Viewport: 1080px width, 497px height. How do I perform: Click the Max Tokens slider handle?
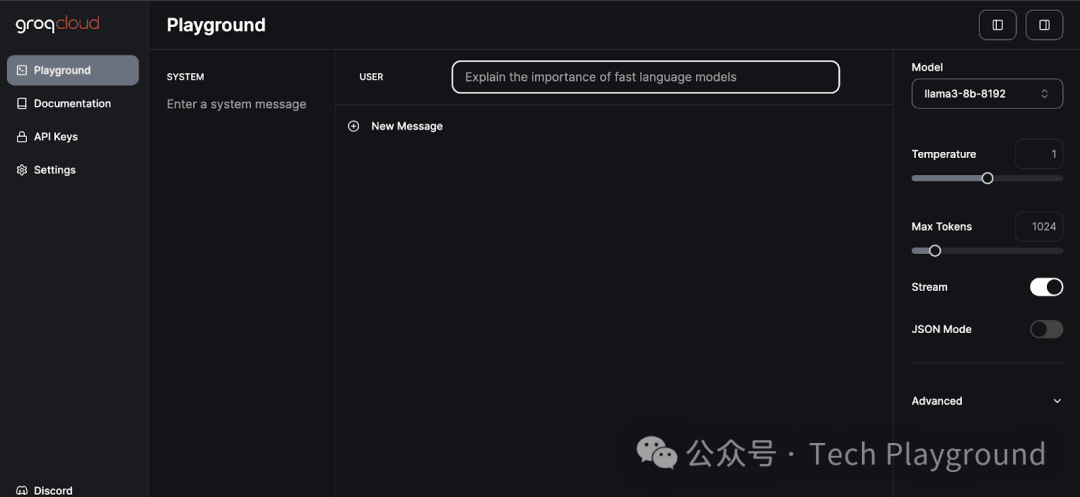pos(935,251)
